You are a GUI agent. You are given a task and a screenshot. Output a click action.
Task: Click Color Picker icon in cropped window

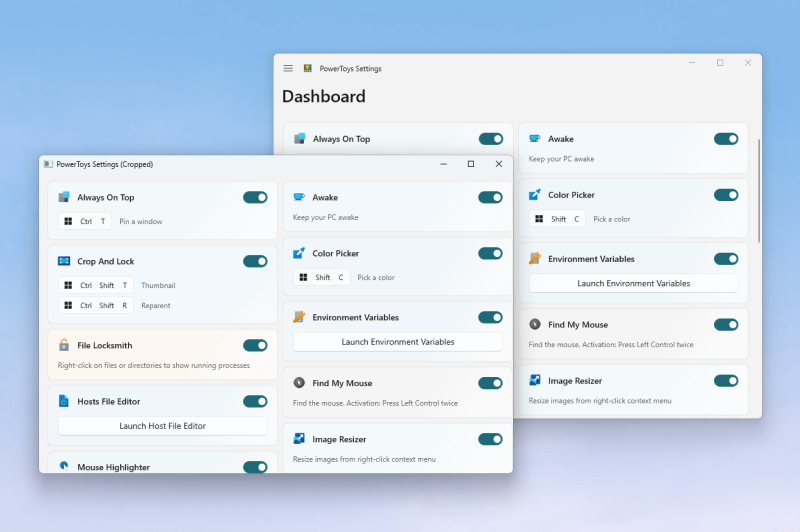click(x=299, y=253)
